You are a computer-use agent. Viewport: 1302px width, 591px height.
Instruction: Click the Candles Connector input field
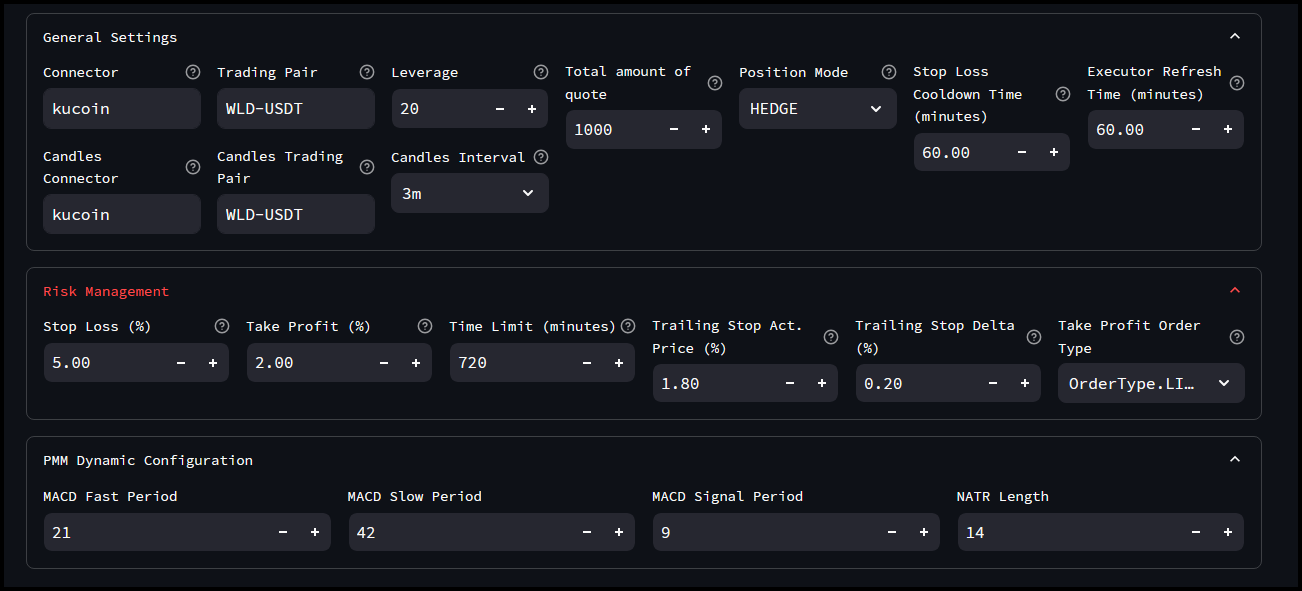tap(121, 214)
